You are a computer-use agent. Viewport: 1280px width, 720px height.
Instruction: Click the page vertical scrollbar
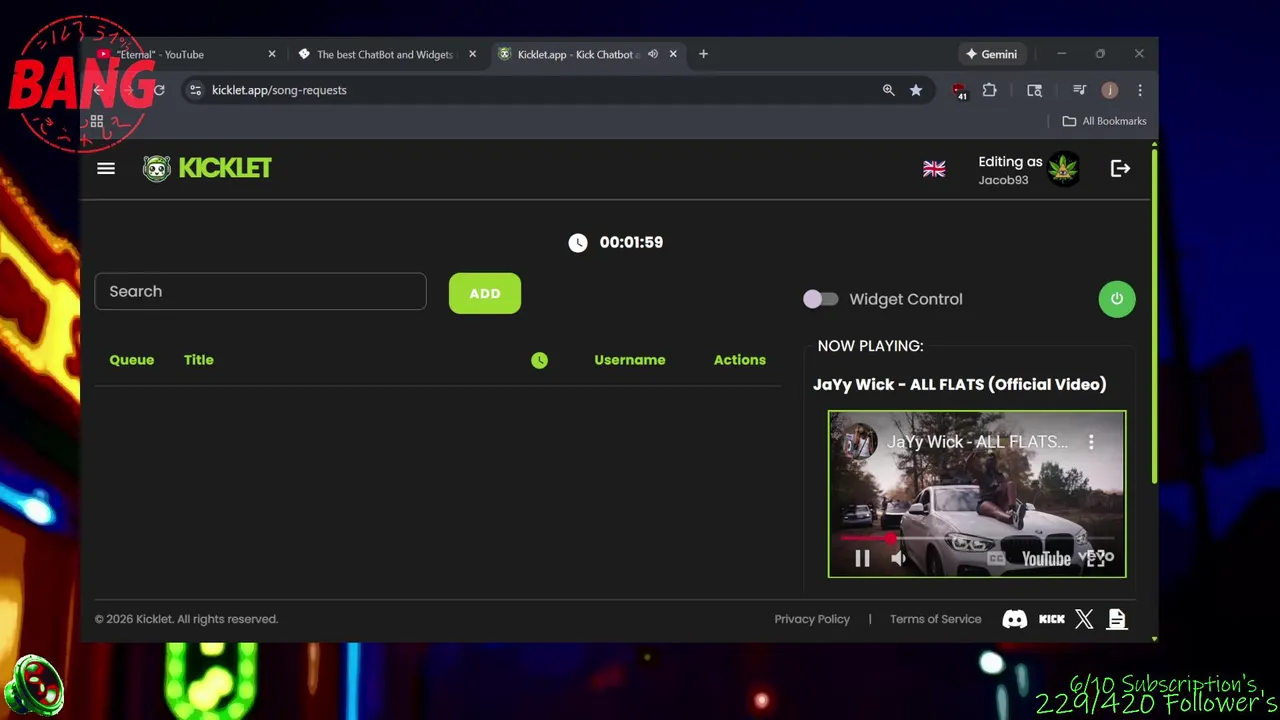click(x=1155, y=315)
